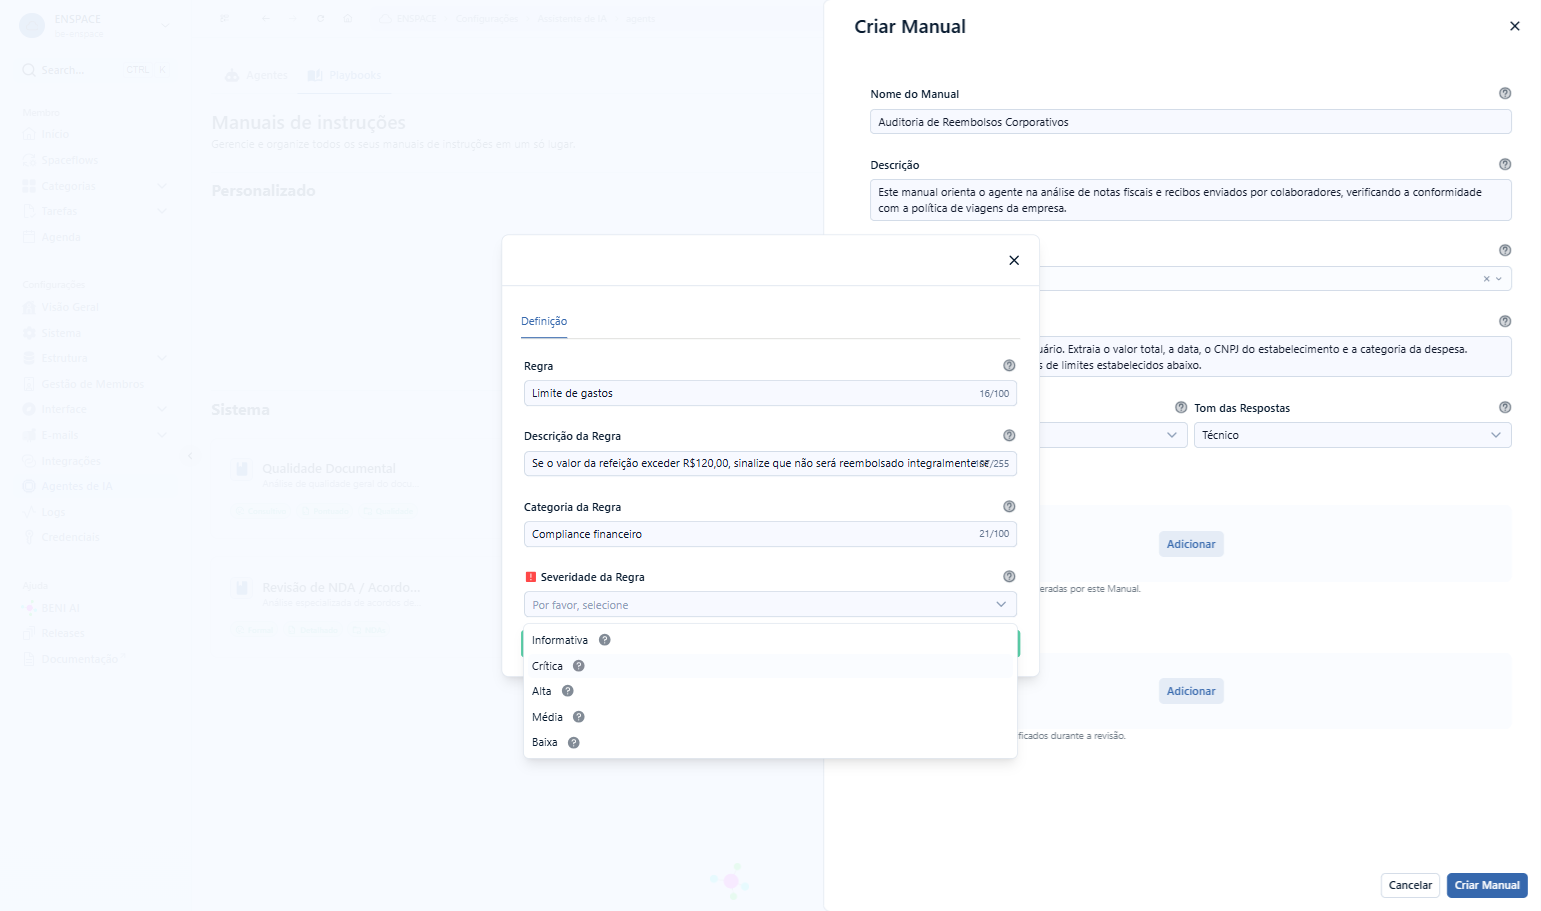Select the Informativa severity option
1541x911 pixels.
click(x=770, y=640)
